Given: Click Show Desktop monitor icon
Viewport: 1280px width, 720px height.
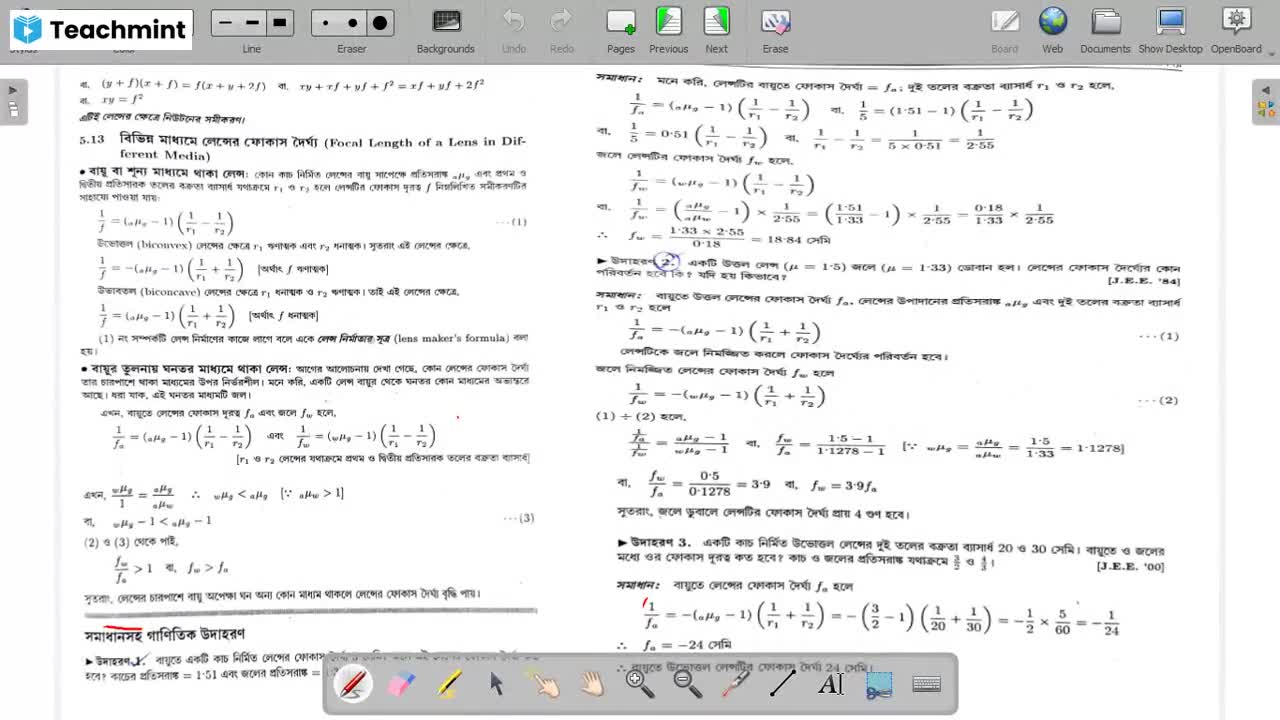Looking at the screenshot, I should [x=1170, y=31].
